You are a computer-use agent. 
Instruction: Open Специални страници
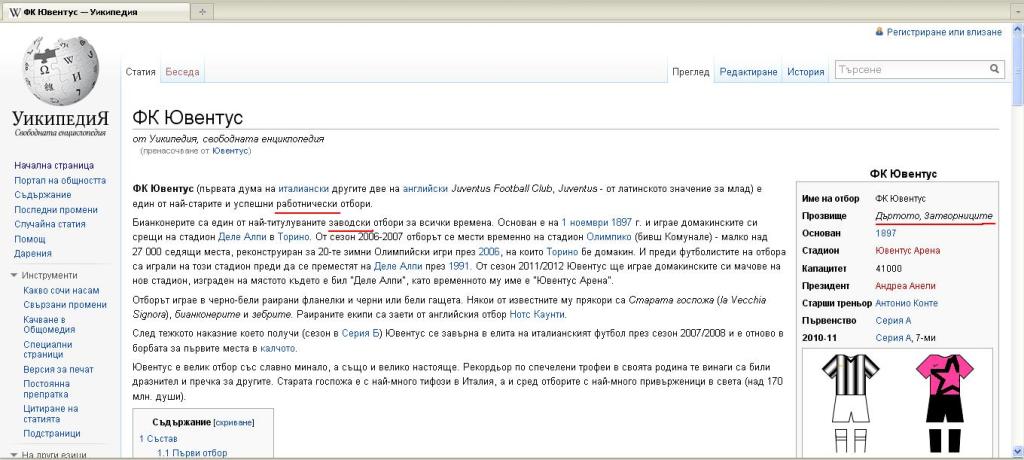click(x=48, y=350)
